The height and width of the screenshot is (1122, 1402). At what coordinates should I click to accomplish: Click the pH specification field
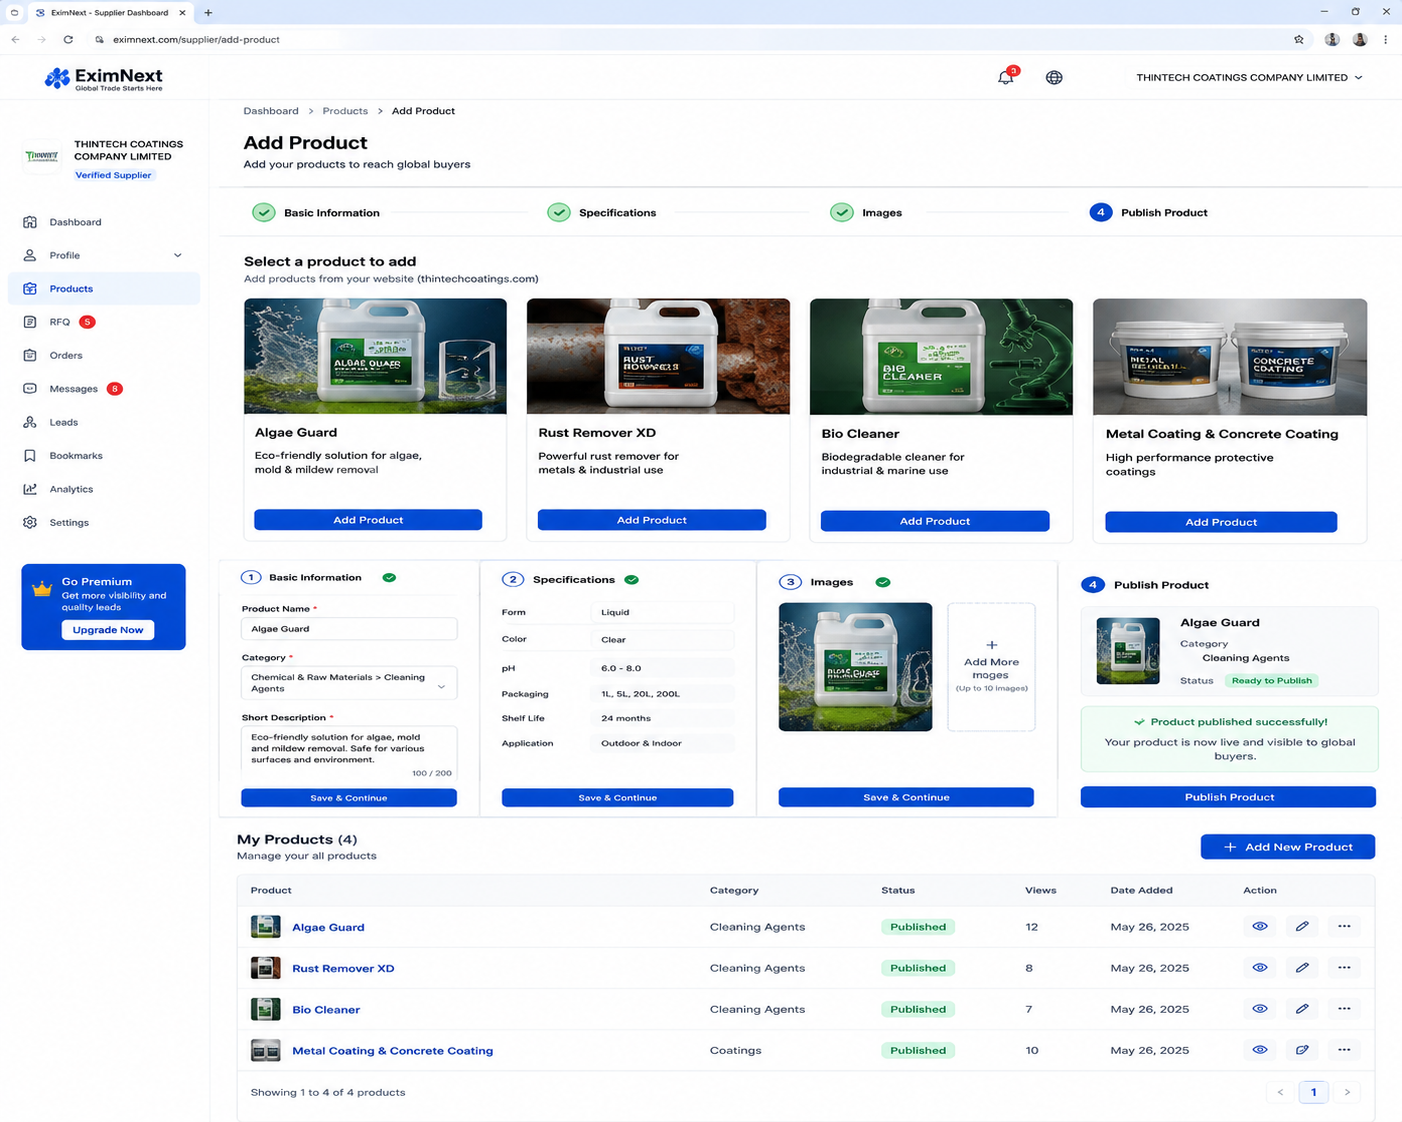click(662, 668)
